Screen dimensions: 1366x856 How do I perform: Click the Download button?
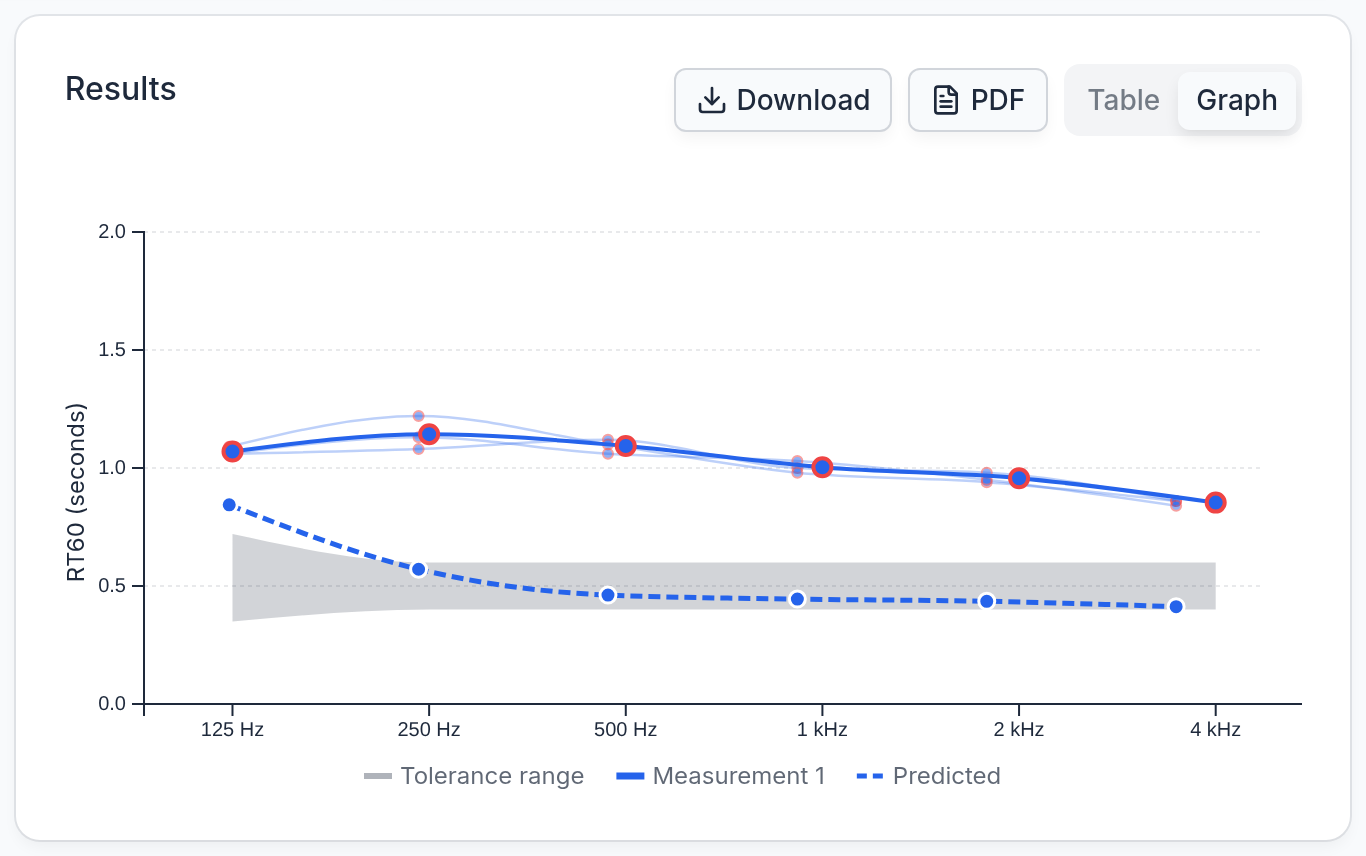[x=783, y=100]
